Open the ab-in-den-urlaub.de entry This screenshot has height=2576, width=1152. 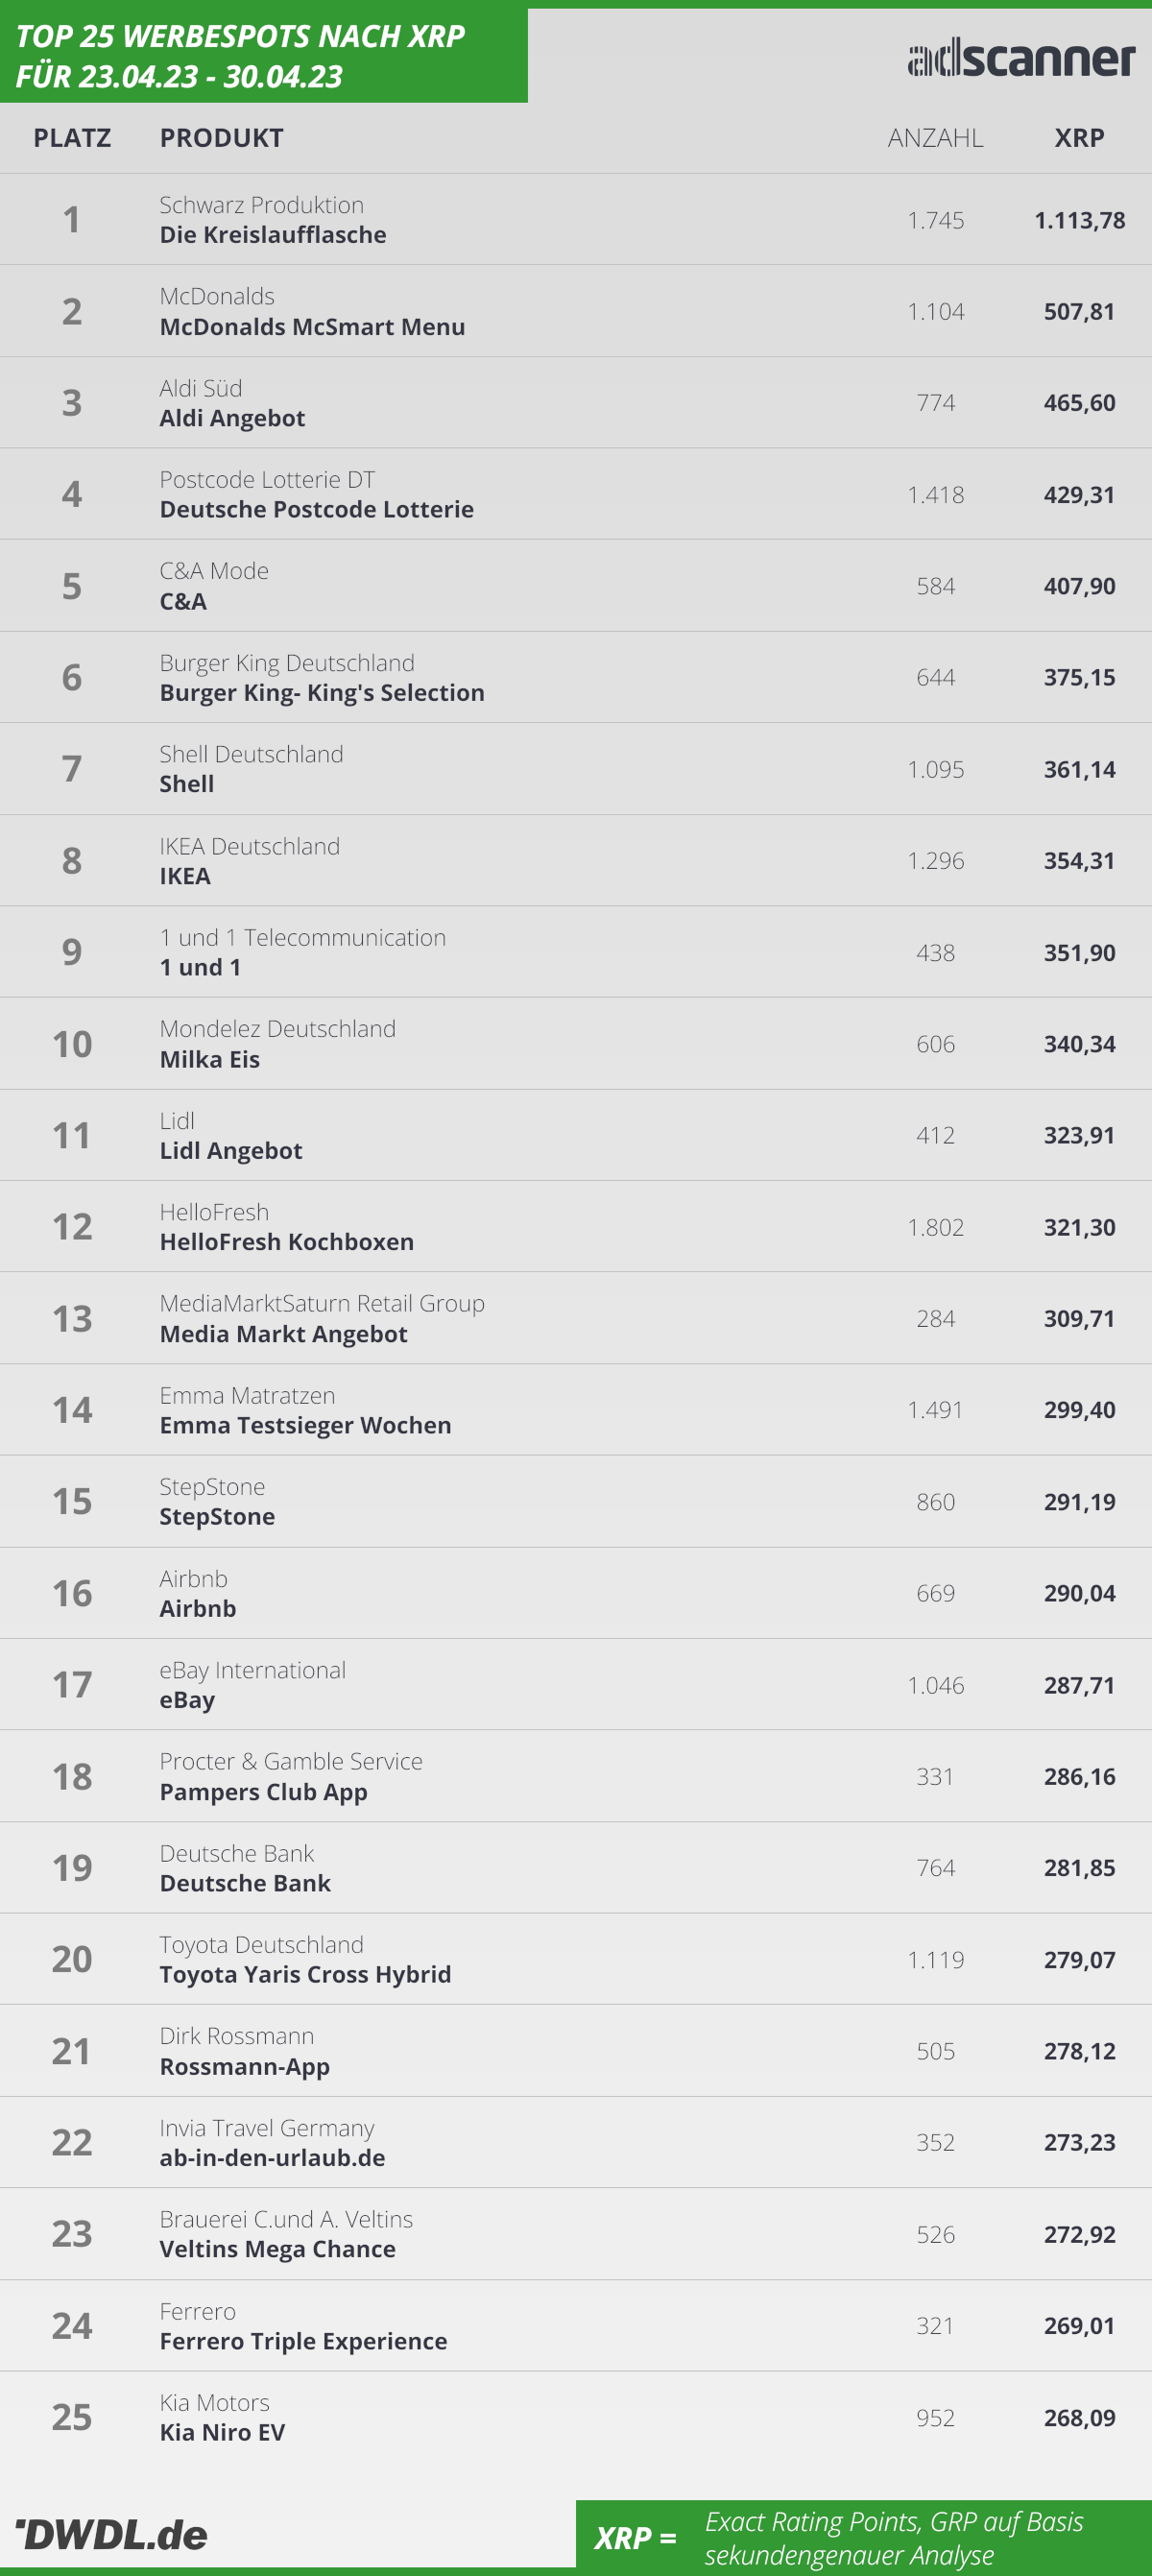pyautogui.click(x=272, y=2158)
